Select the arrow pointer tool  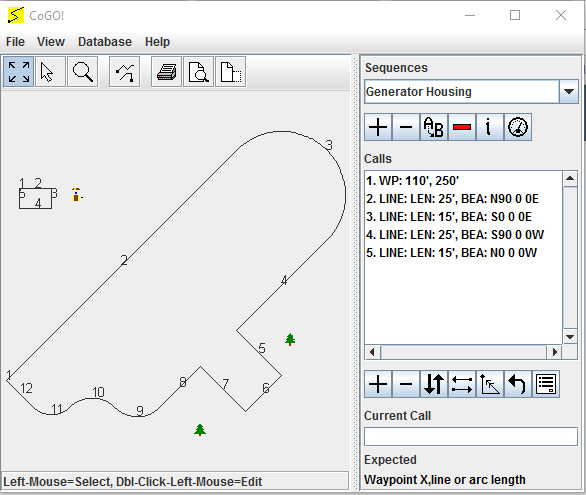click(50, 72)
